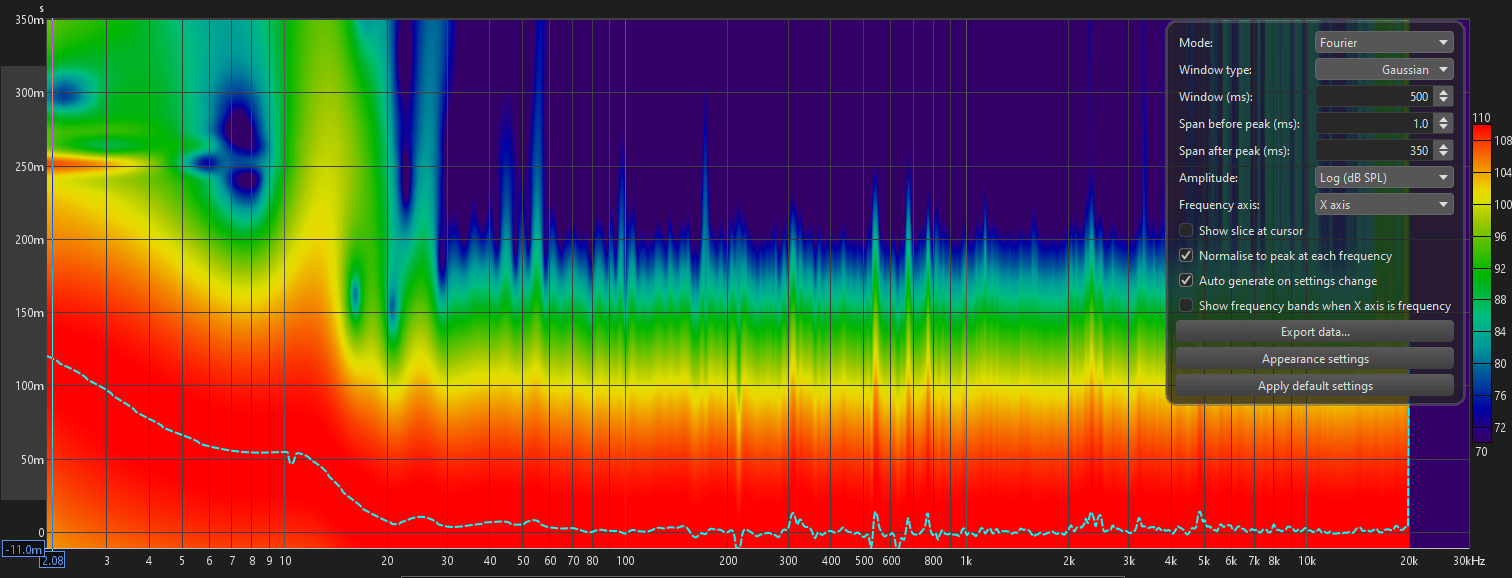Image resolution: width=1512 pixels, height=578 pixels.
Task: Click the dB colour scale bar
Action: click(1481, 285)
